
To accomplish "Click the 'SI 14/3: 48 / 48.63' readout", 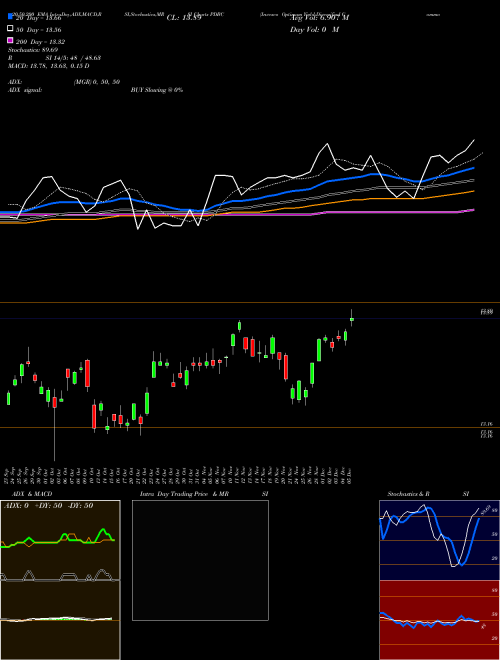I will tap(73, 58).
